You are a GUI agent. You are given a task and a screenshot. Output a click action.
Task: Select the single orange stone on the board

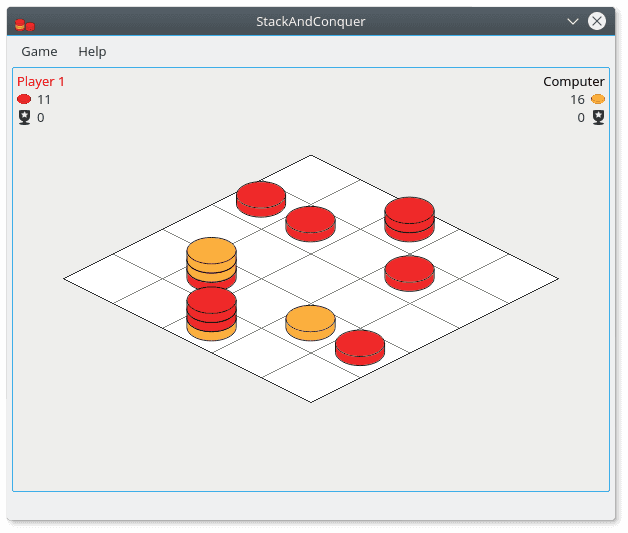(x=310, y=323)
